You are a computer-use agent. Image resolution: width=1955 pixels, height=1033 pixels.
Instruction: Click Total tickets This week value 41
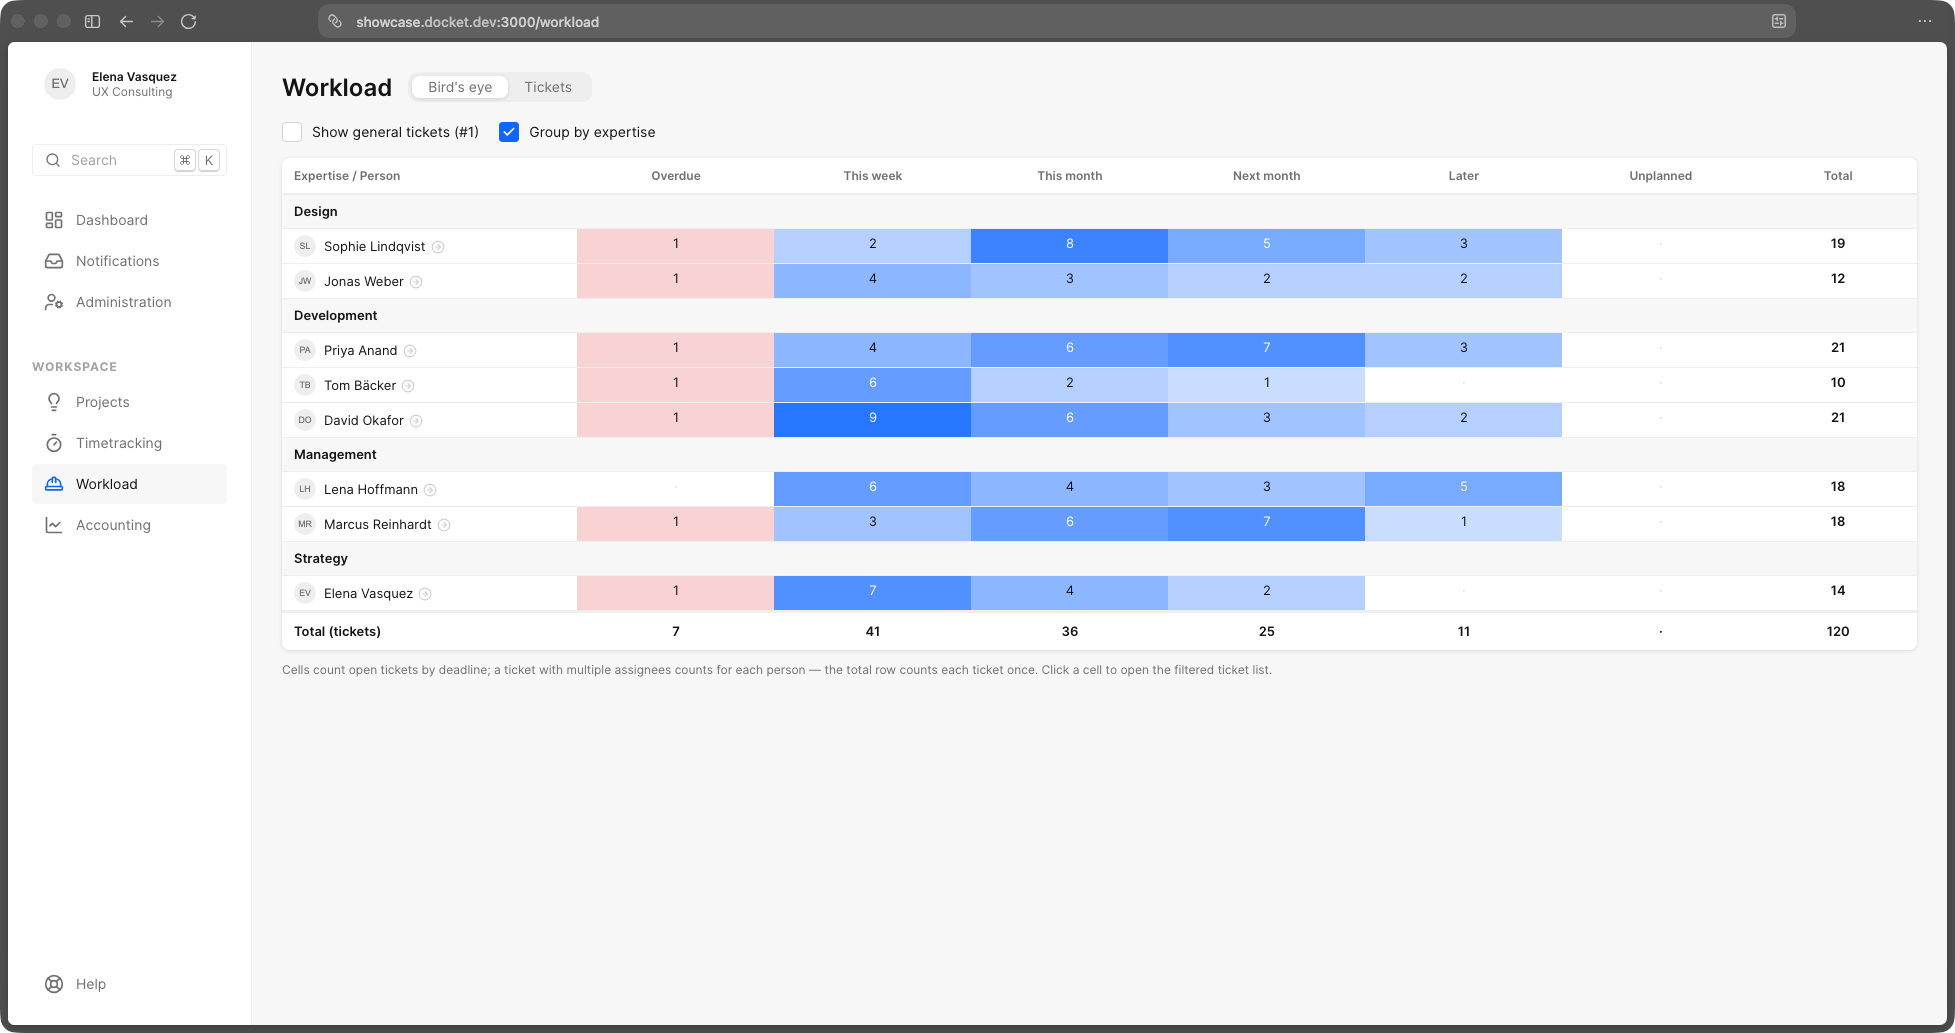coord(872,632)
